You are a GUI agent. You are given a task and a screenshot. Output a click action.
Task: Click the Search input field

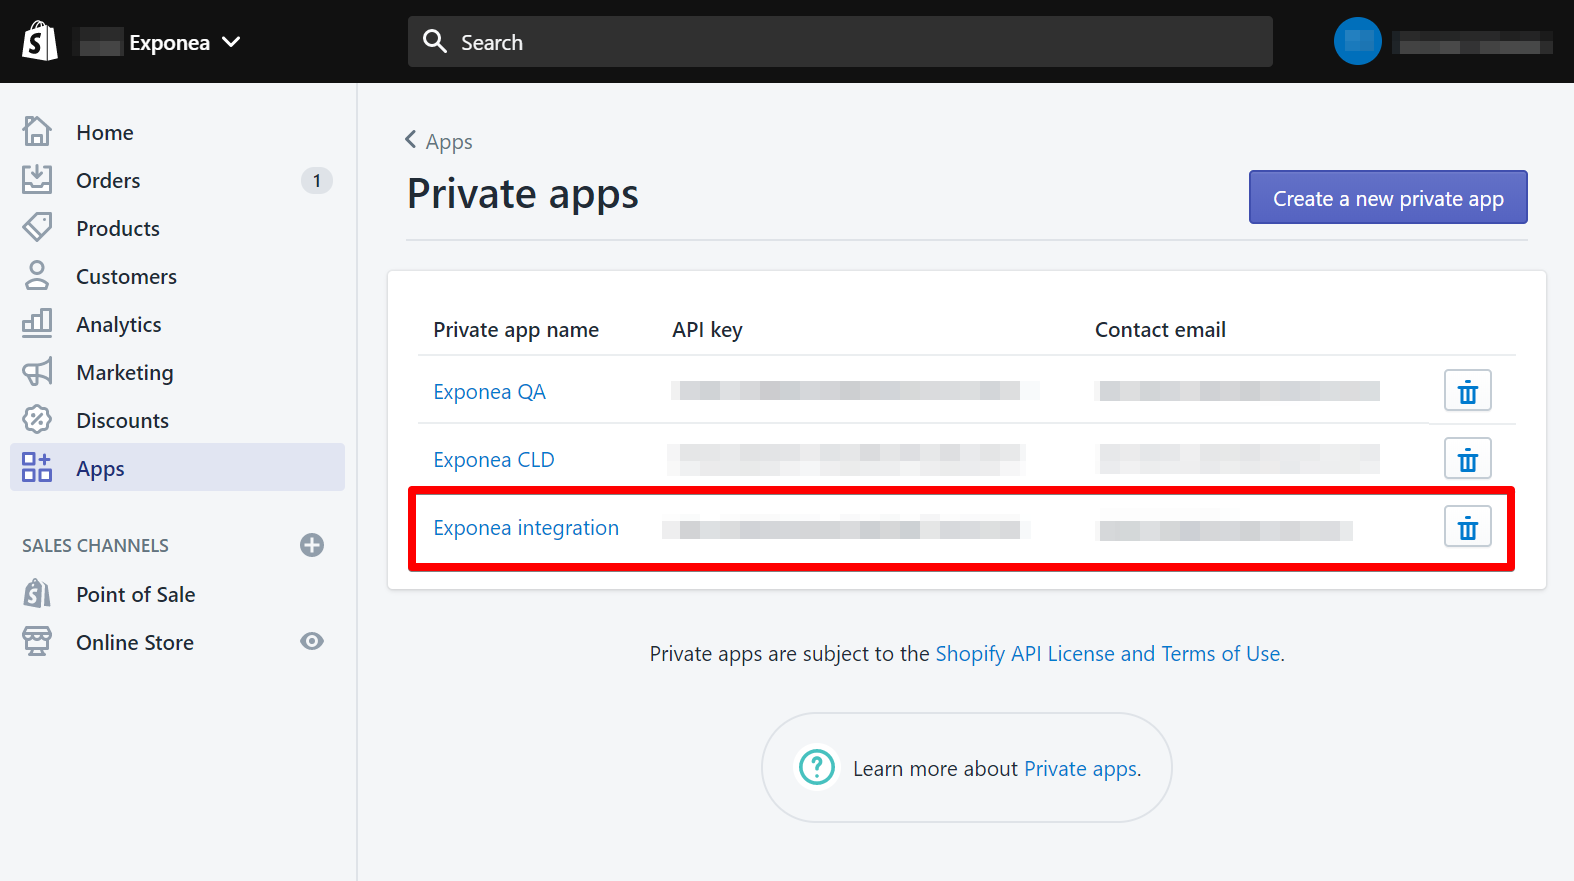click(x=840, y=42)
